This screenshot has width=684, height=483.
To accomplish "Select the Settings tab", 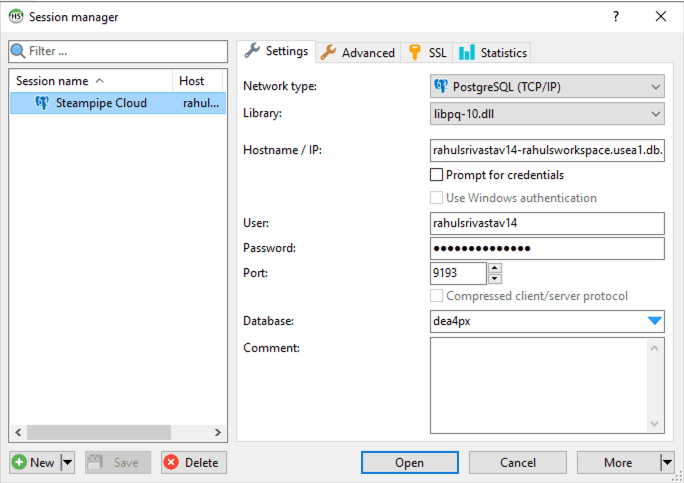I will tap(277, 51).
